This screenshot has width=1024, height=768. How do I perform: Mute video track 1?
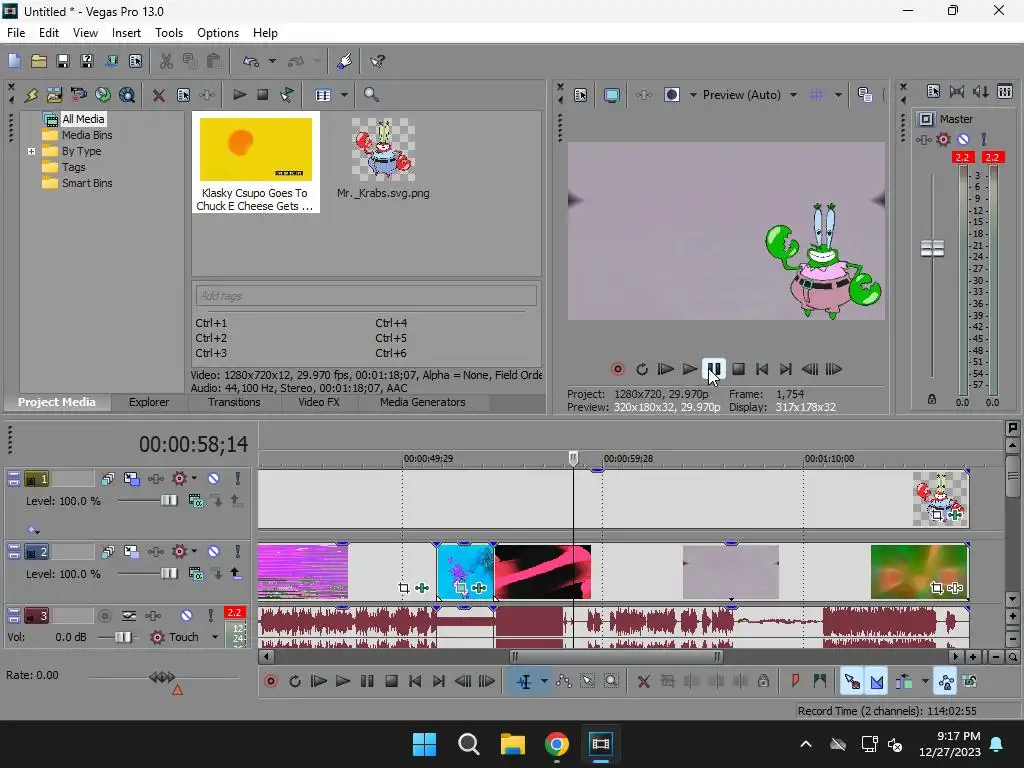pos(214,479)
